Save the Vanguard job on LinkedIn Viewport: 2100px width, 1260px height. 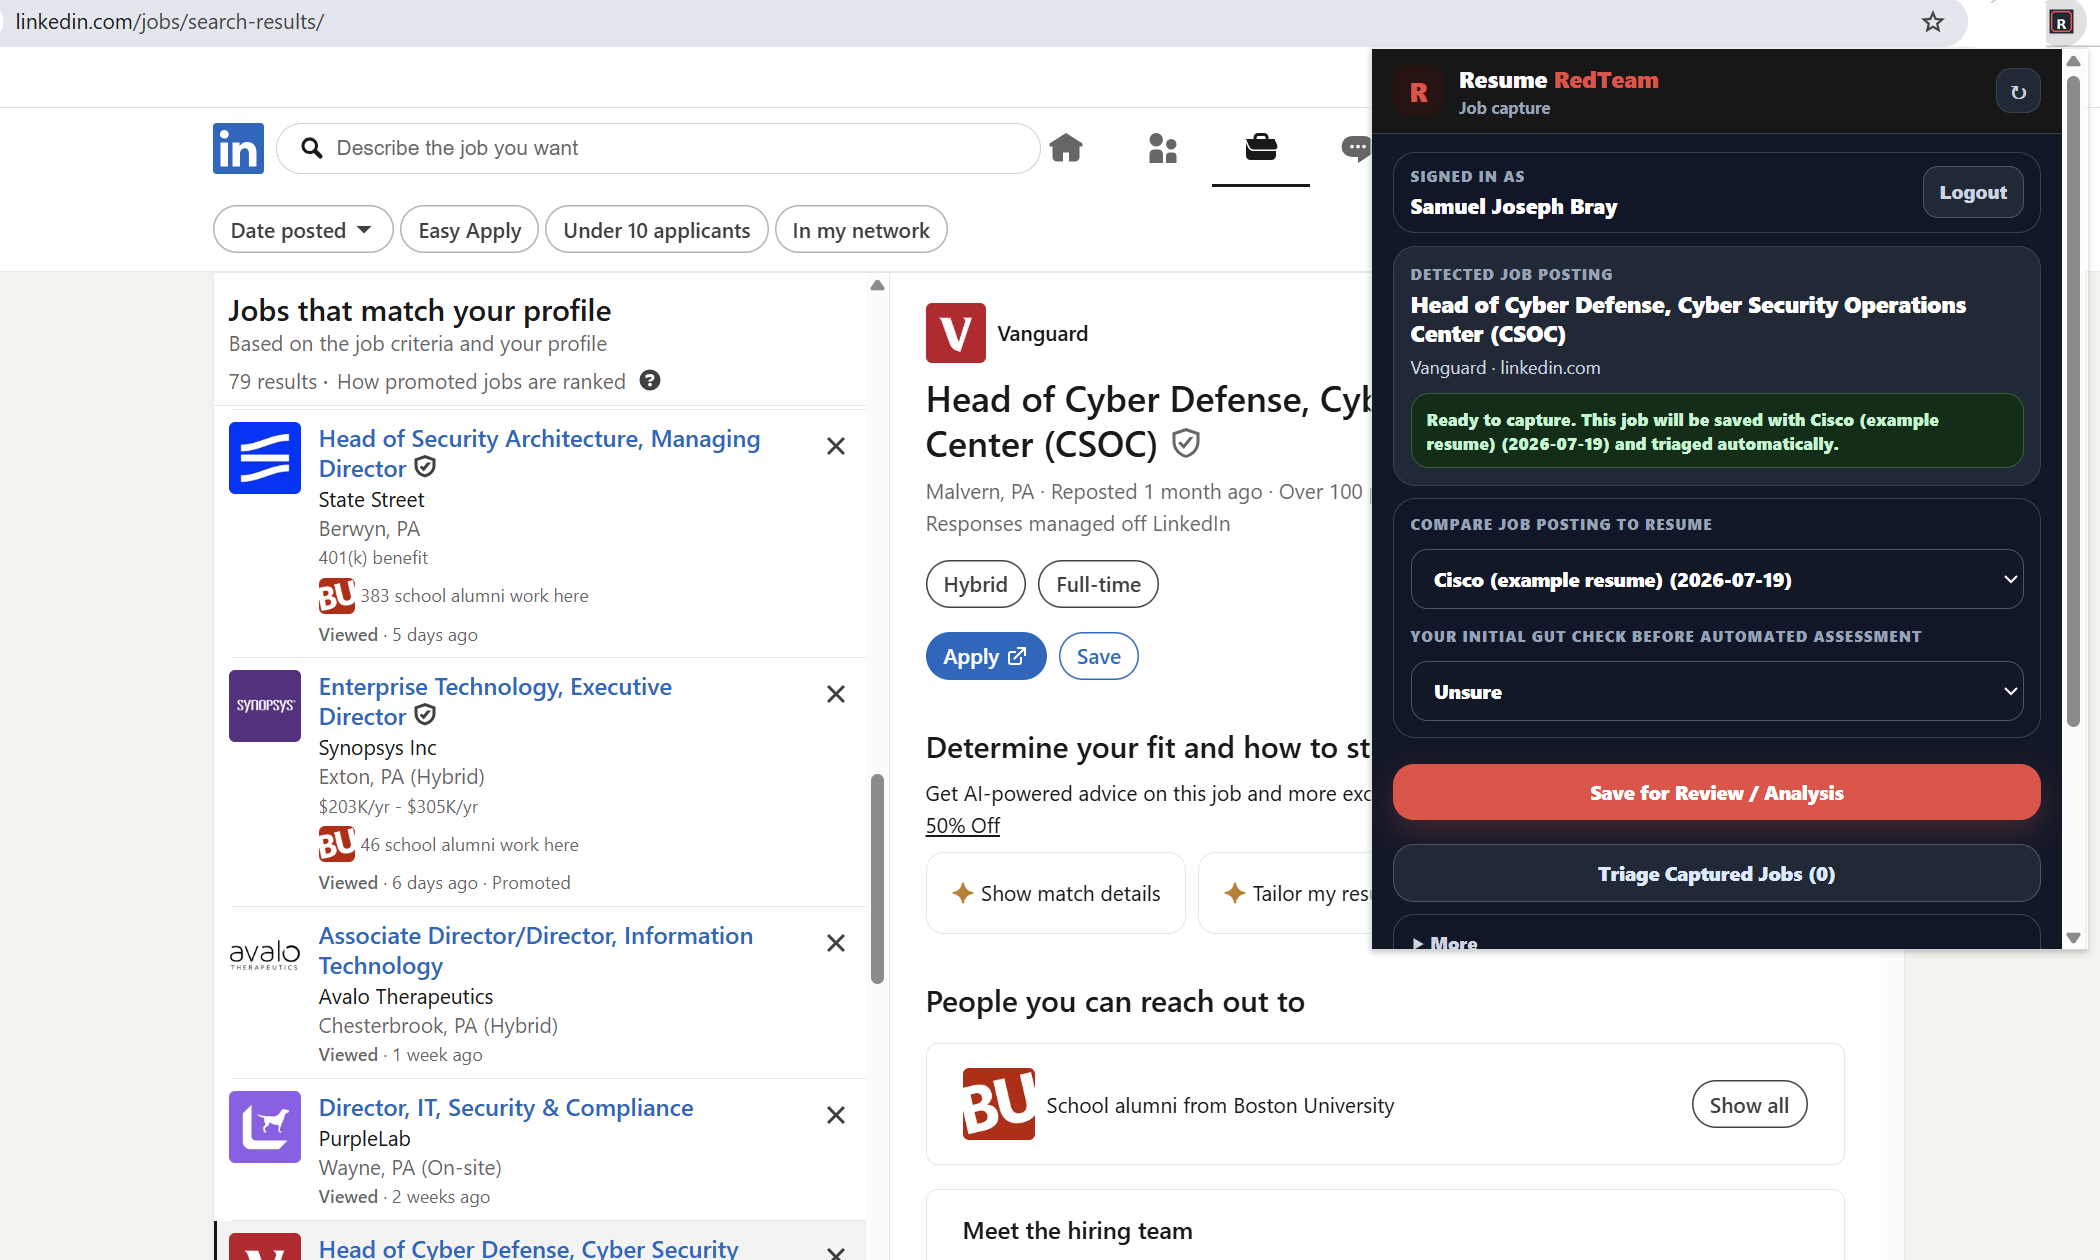pyautogui.click(x=1098, y=656)
